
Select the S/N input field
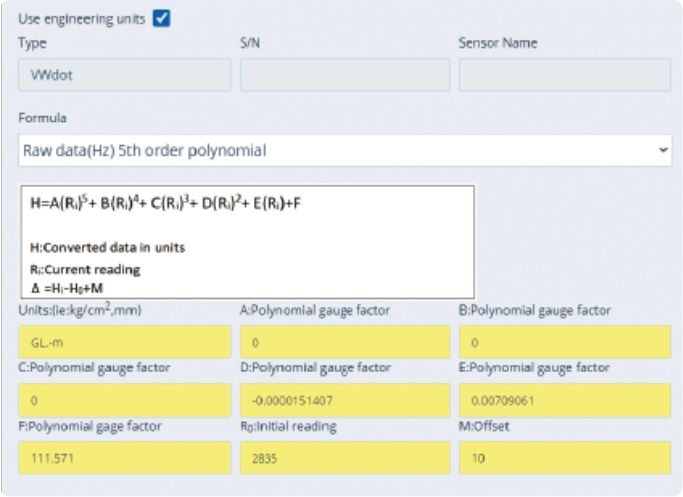coord(344,75)
